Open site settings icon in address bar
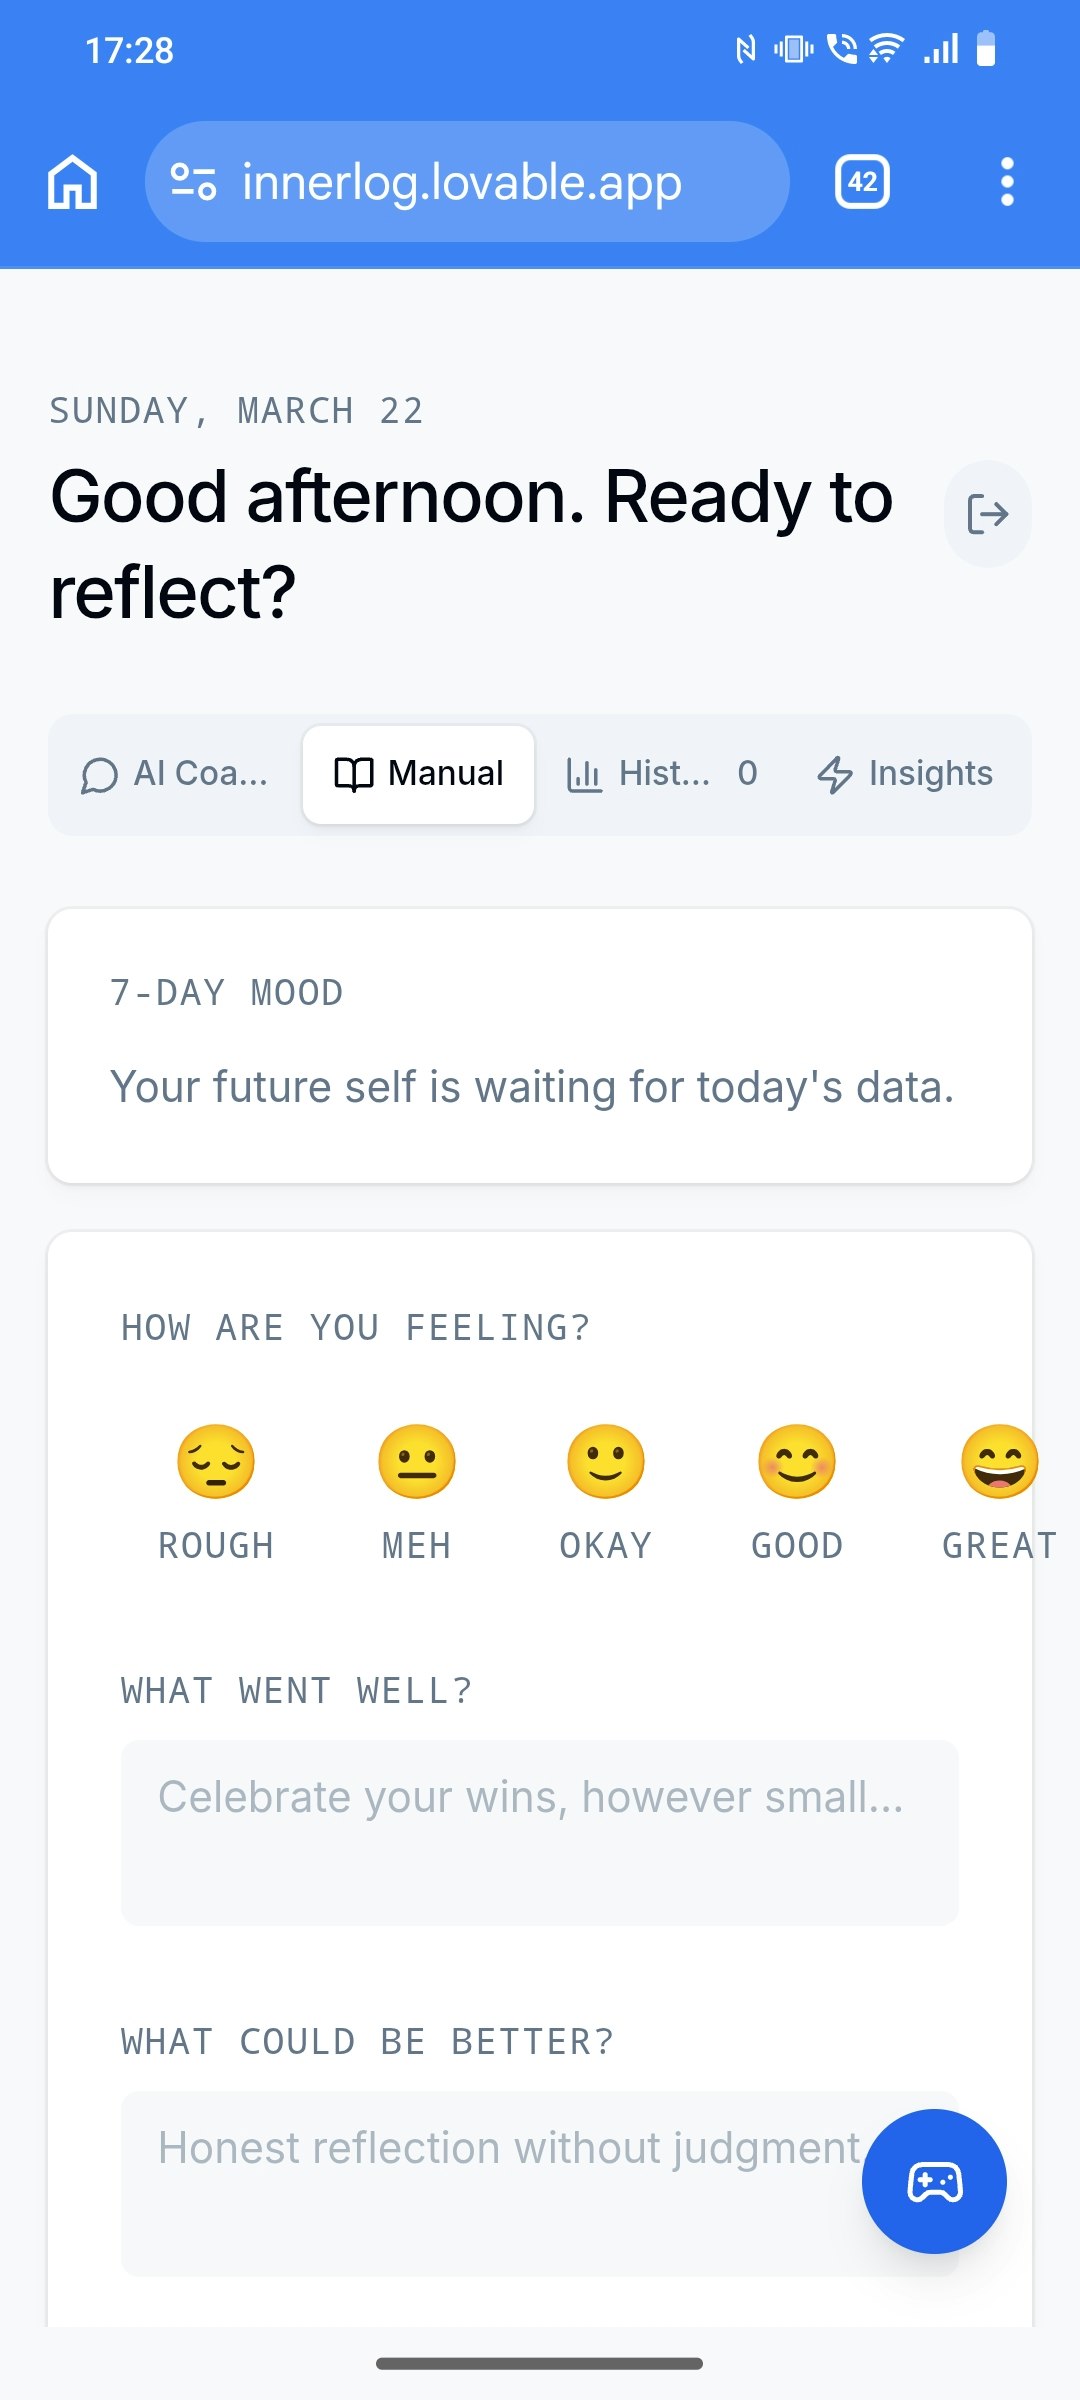The height and width of the screenshot is (2400, 1080). 193,182
